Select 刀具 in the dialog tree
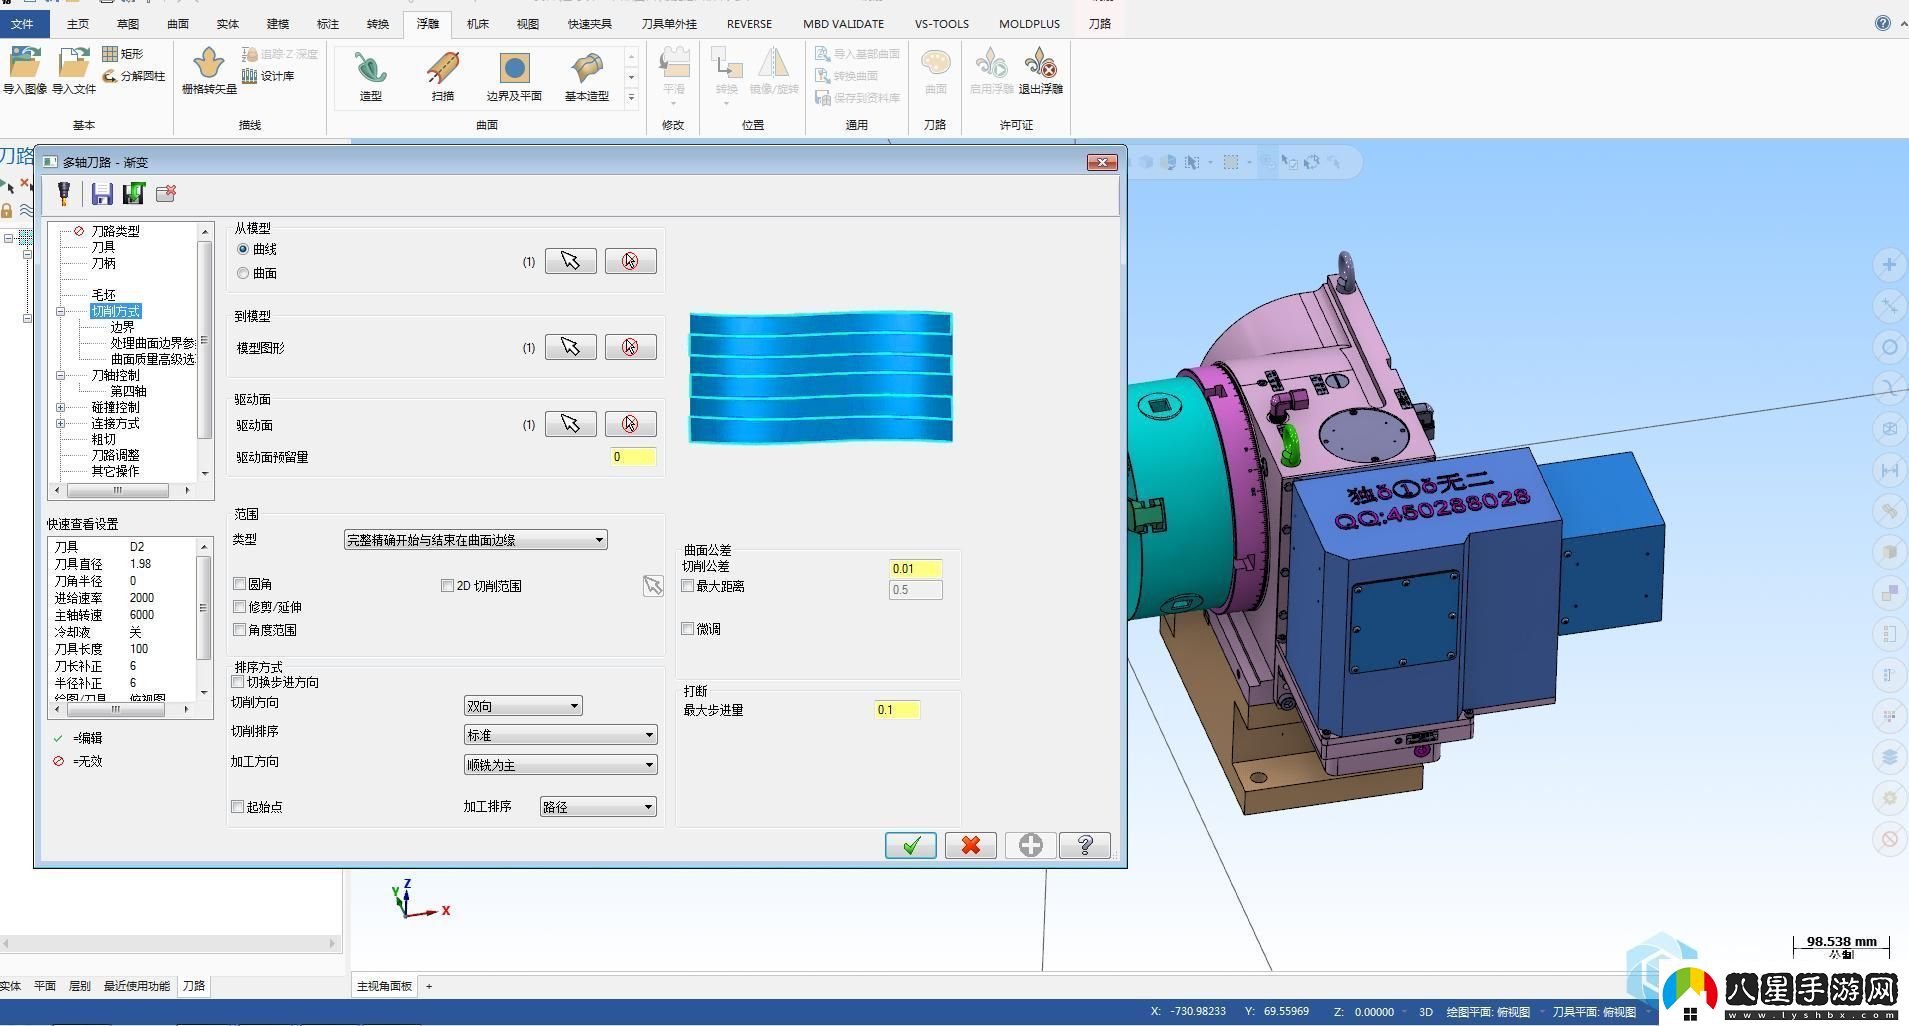The height and width of the screenshot is (1026, 1909). [x=103, y=247]
